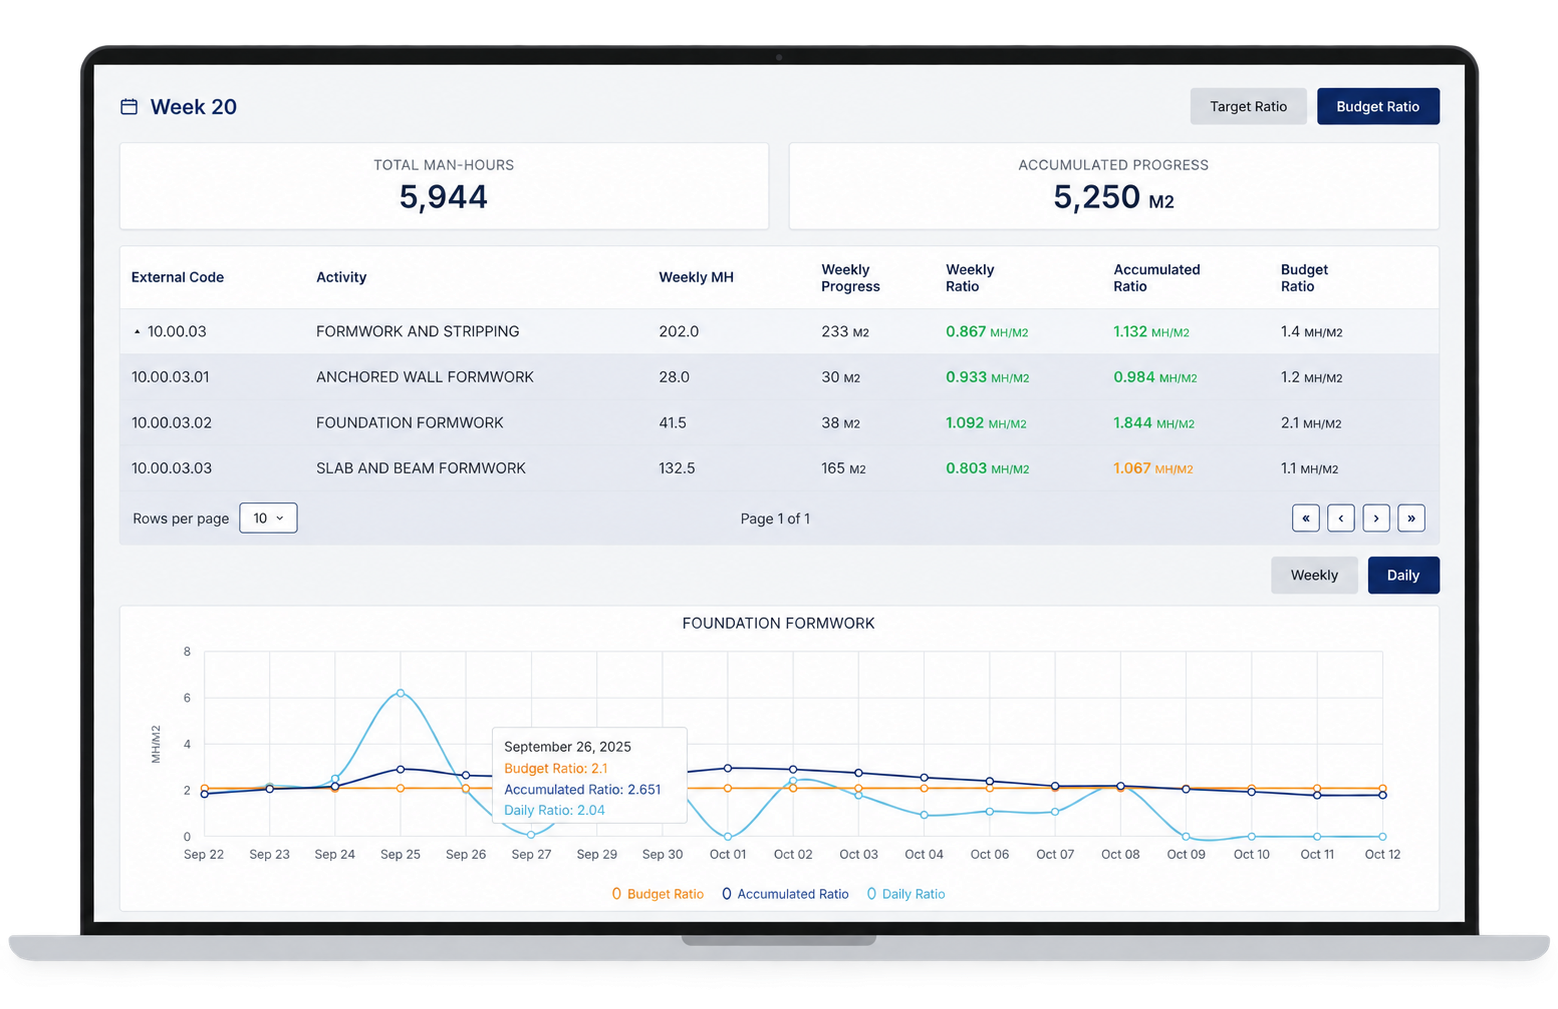This screenshot has width=1558, height=1009.
Task: Click the Activity column header
Action: (x=341, y=277)
